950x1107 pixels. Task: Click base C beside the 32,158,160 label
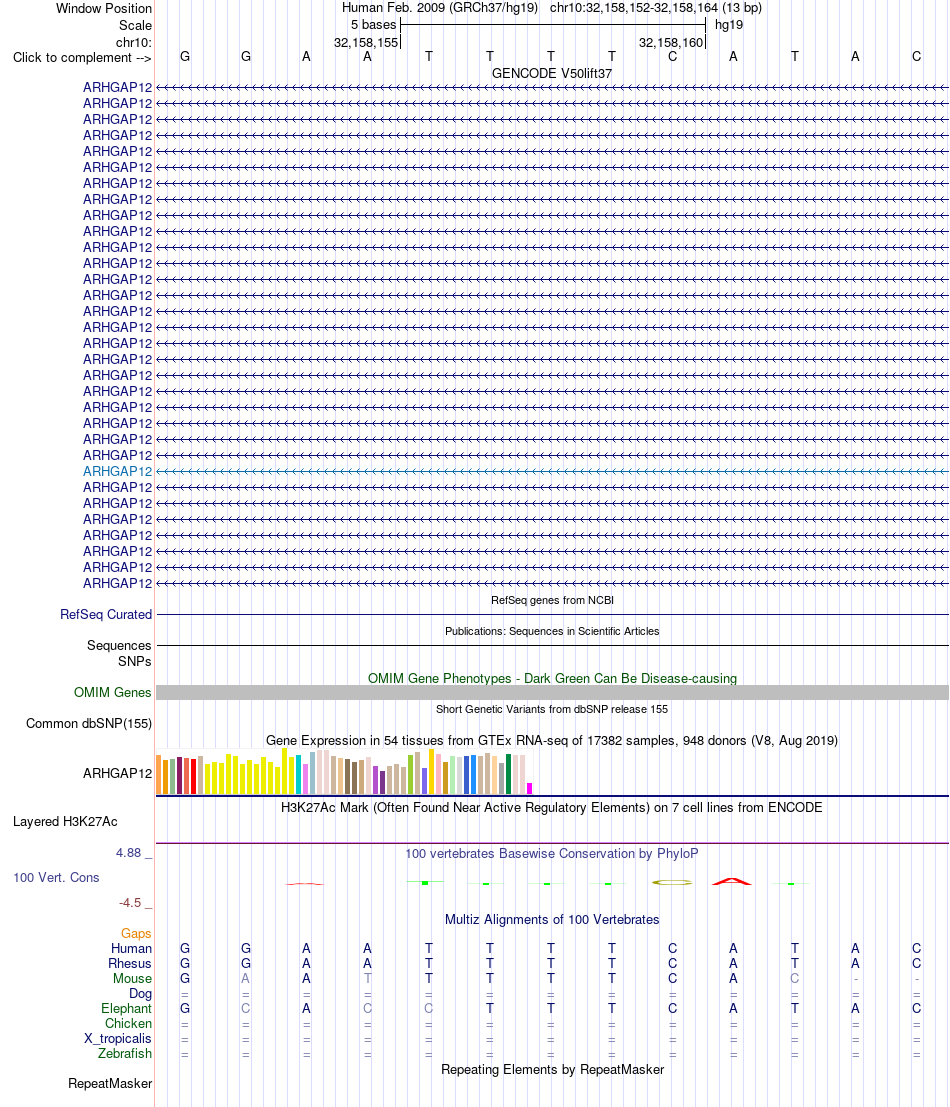pyautogui.click(x=673, y=56)
